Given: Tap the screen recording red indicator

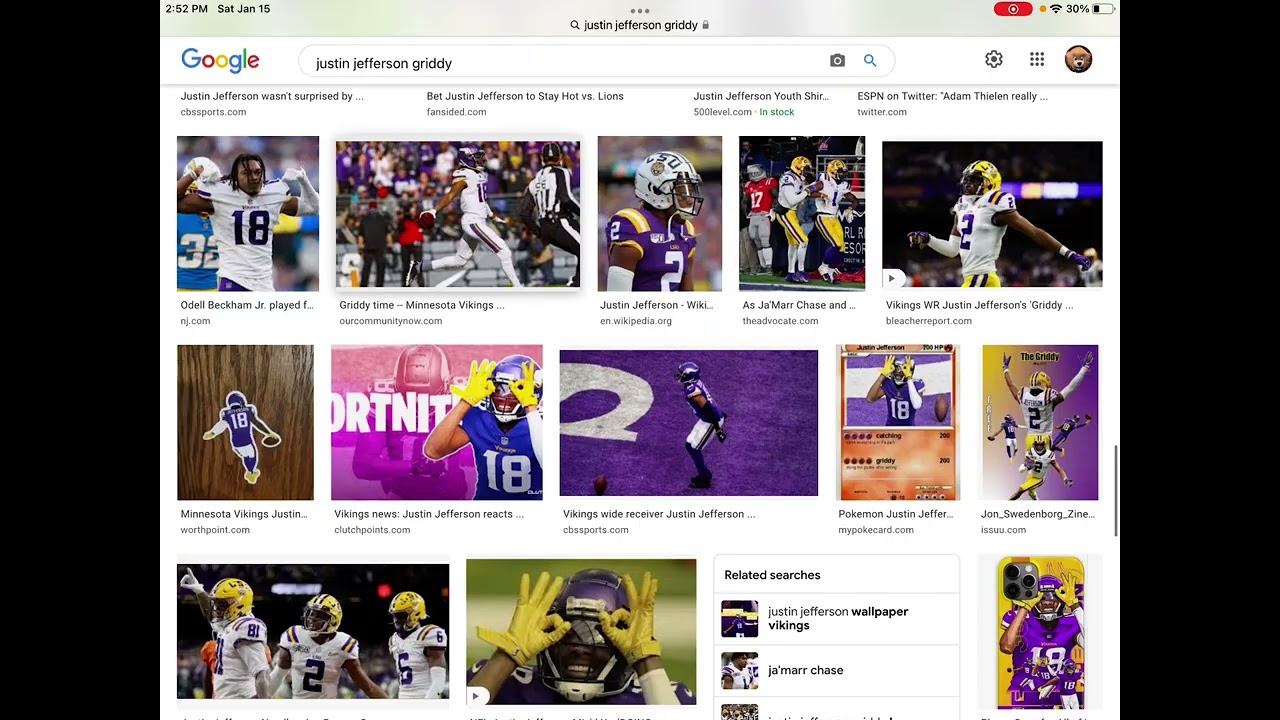Looking at the screenshot, I should click(x=1013, y=9).
